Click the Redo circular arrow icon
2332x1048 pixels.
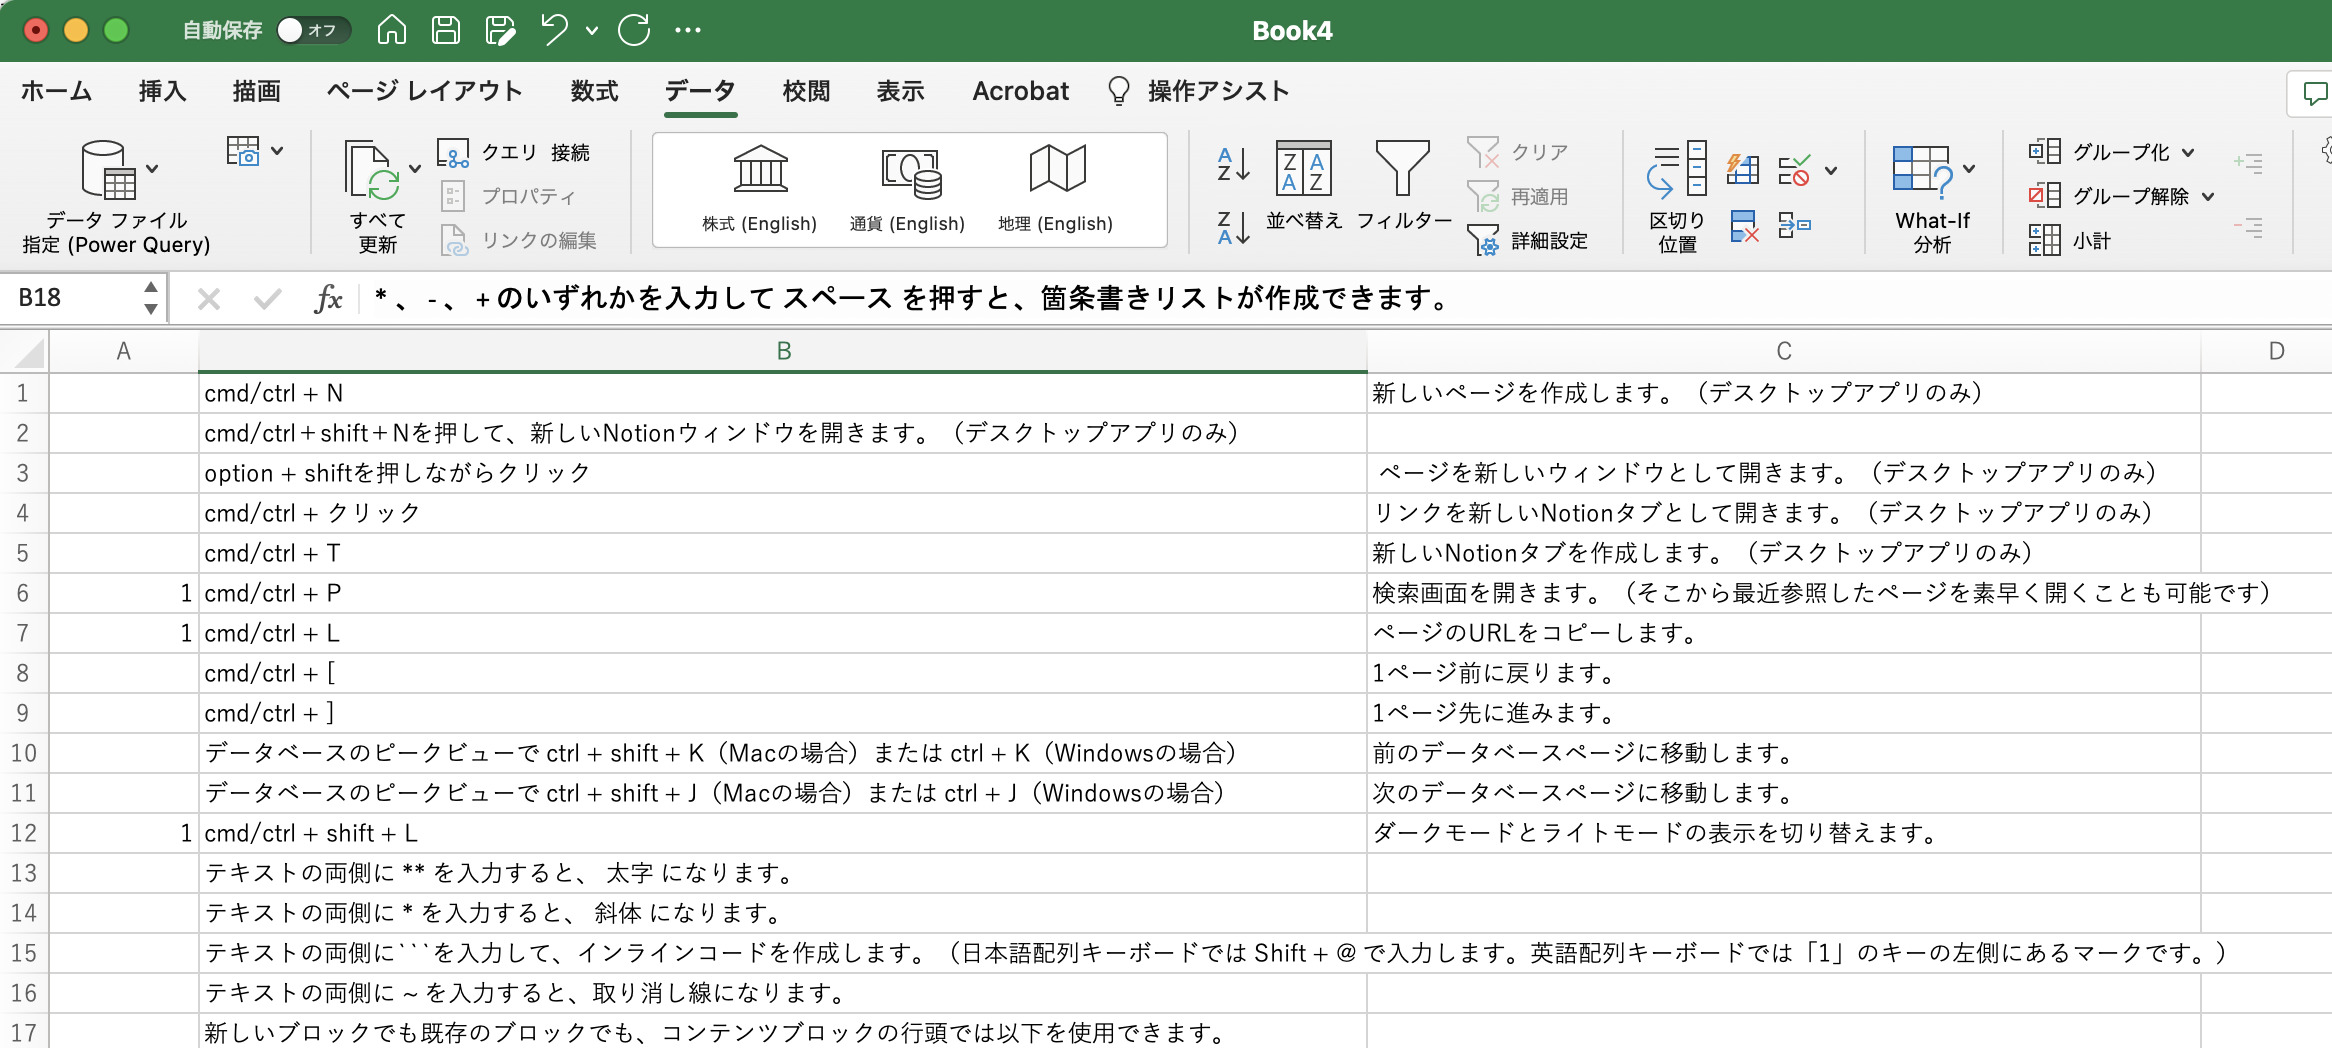click(x=634, y=30)
